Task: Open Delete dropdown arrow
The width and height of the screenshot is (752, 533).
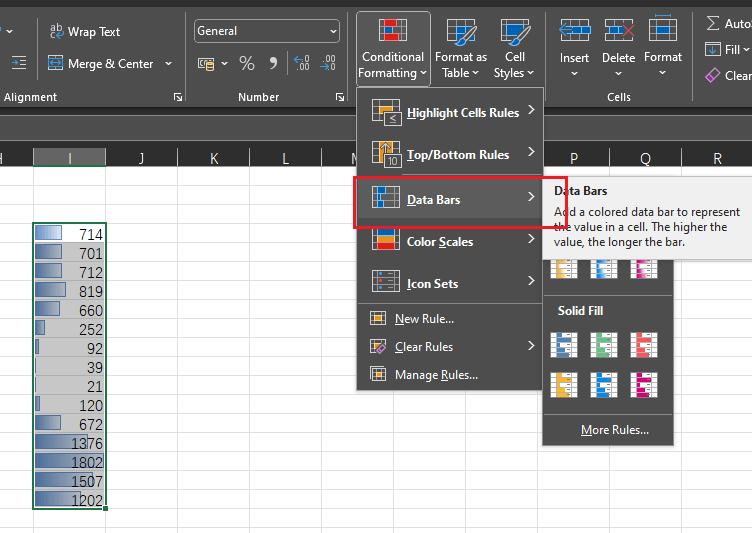Action: coord(618,73)
